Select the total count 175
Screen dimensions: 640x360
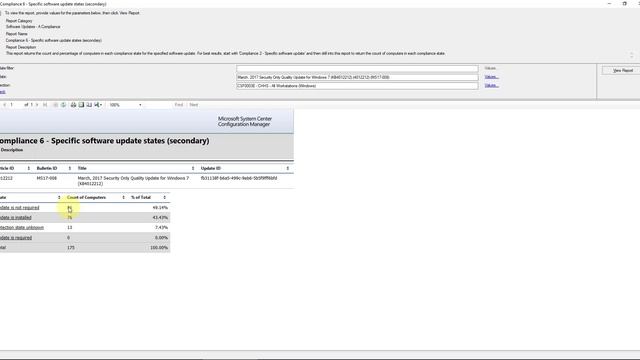click(x=71, y=248)
